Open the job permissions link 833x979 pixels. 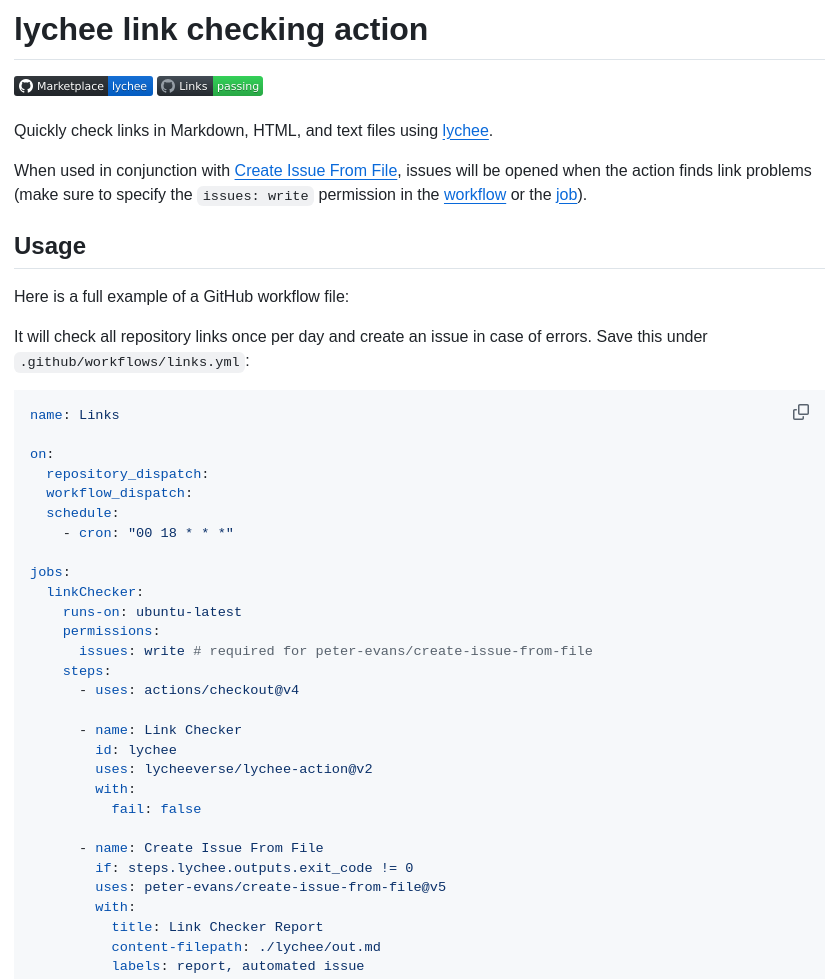(566, 195)
